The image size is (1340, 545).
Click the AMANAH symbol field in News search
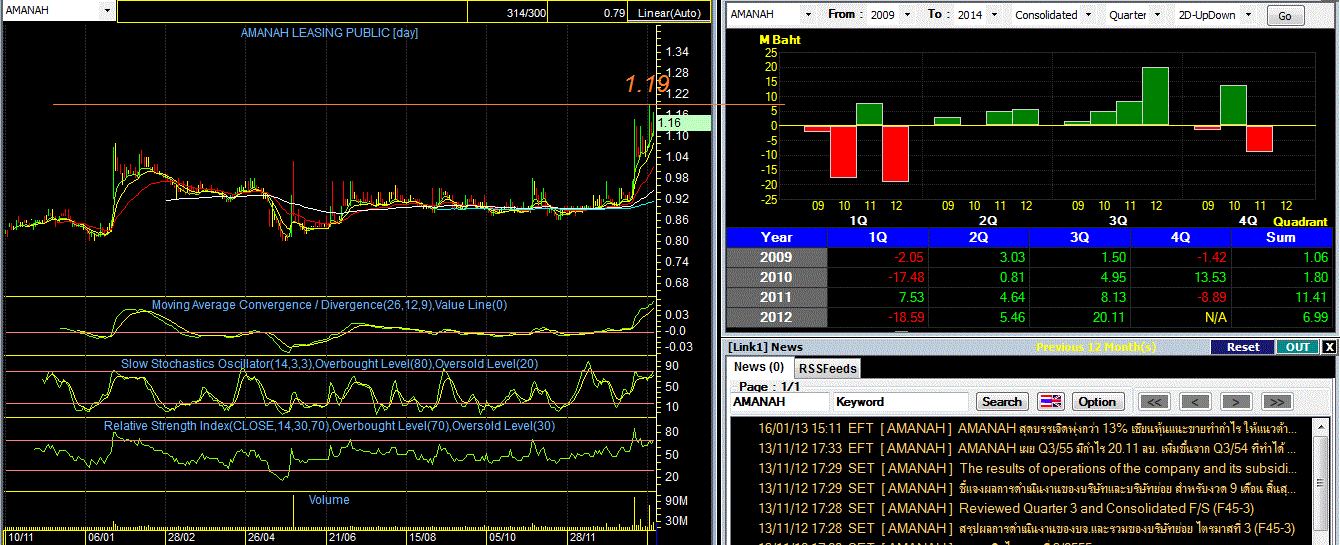coord(779,401)
